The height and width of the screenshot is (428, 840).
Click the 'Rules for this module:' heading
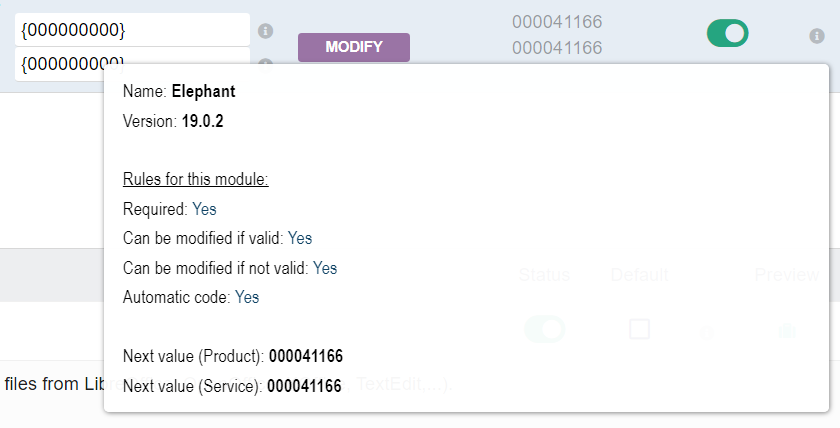196,180
